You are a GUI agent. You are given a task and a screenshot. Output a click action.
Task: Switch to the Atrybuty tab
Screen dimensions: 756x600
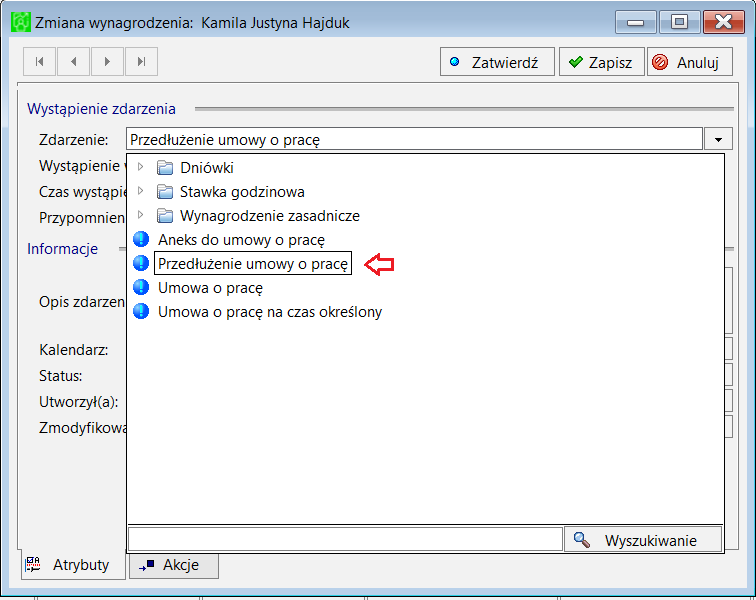(73, 565)
